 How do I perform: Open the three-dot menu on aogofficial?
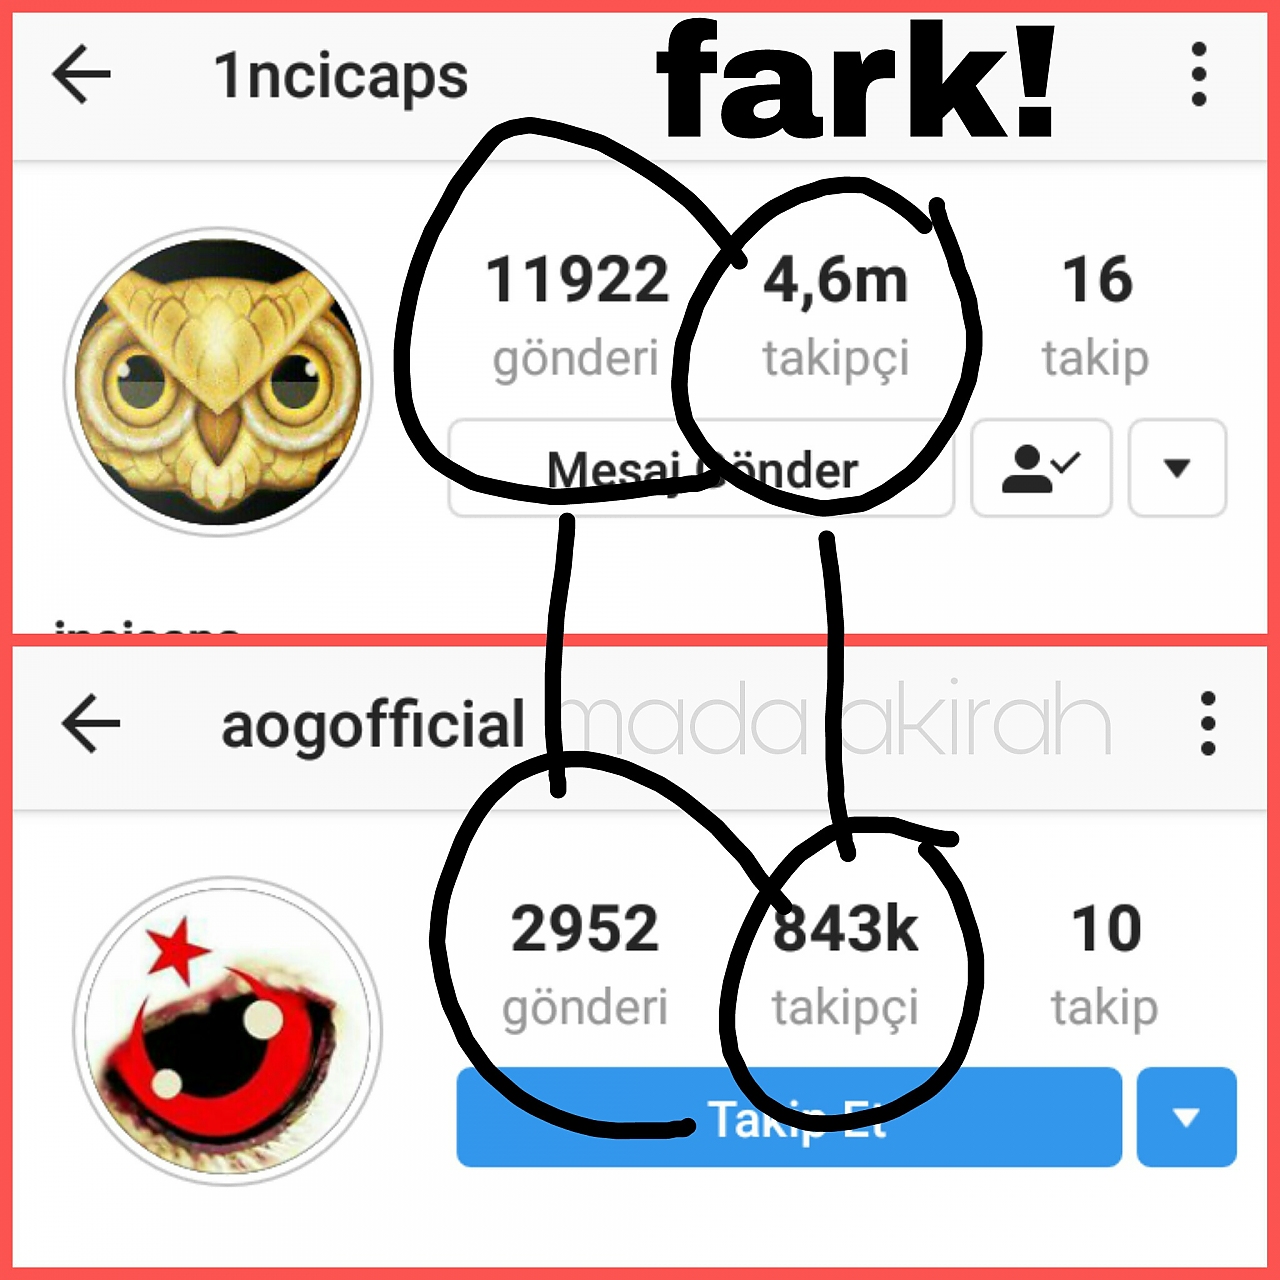click(x=1208, y=723)
